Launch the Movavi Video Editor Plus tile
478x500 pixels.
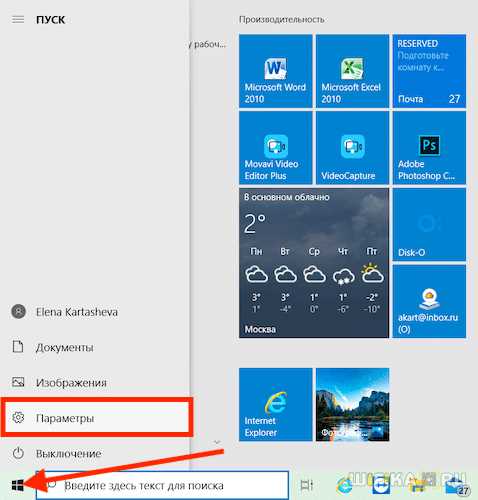[x=275, y=148]
